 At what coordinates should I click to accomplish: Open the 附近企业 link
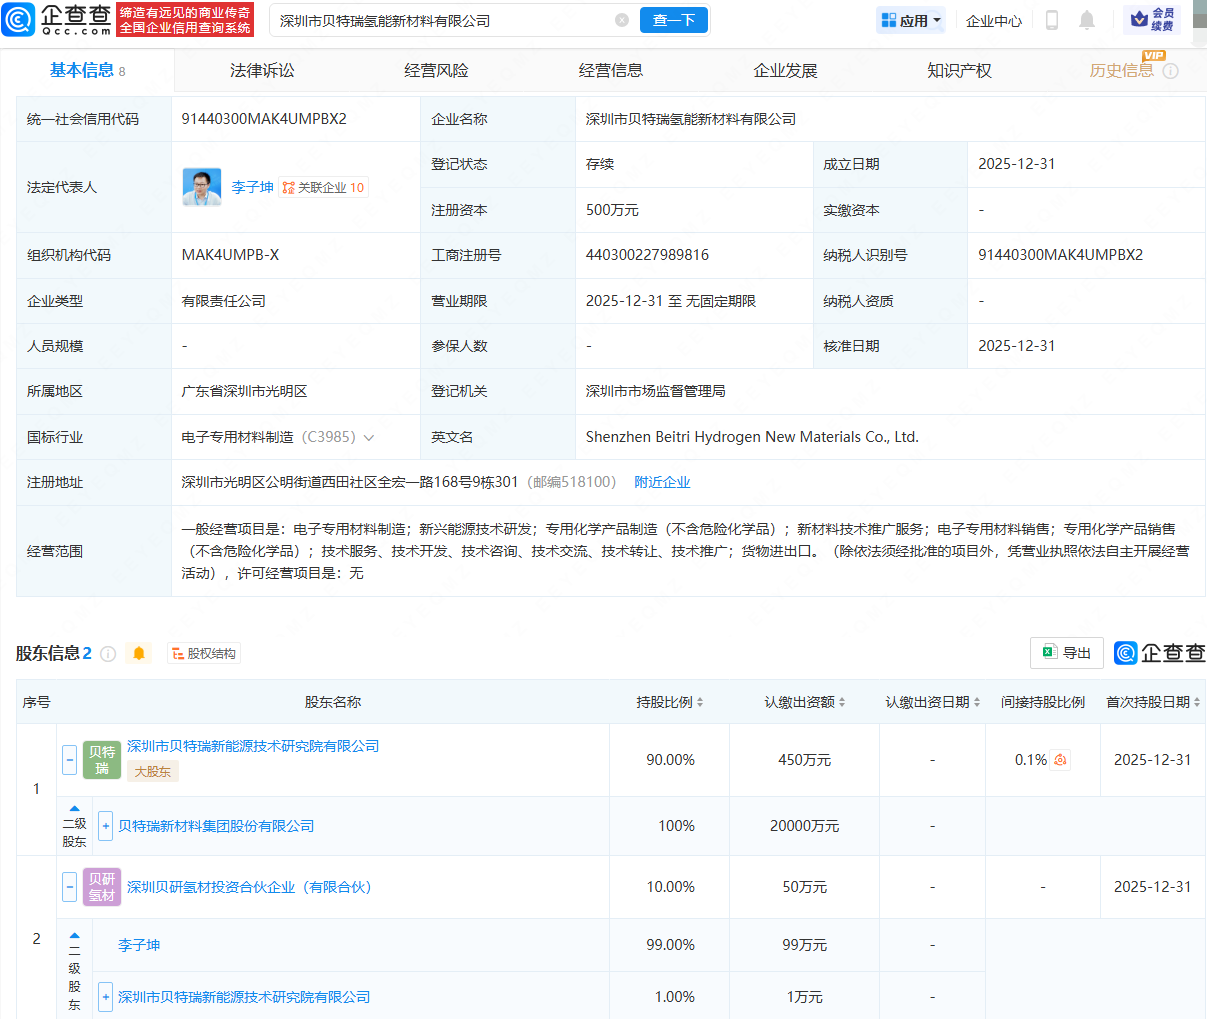coord(662,482)
